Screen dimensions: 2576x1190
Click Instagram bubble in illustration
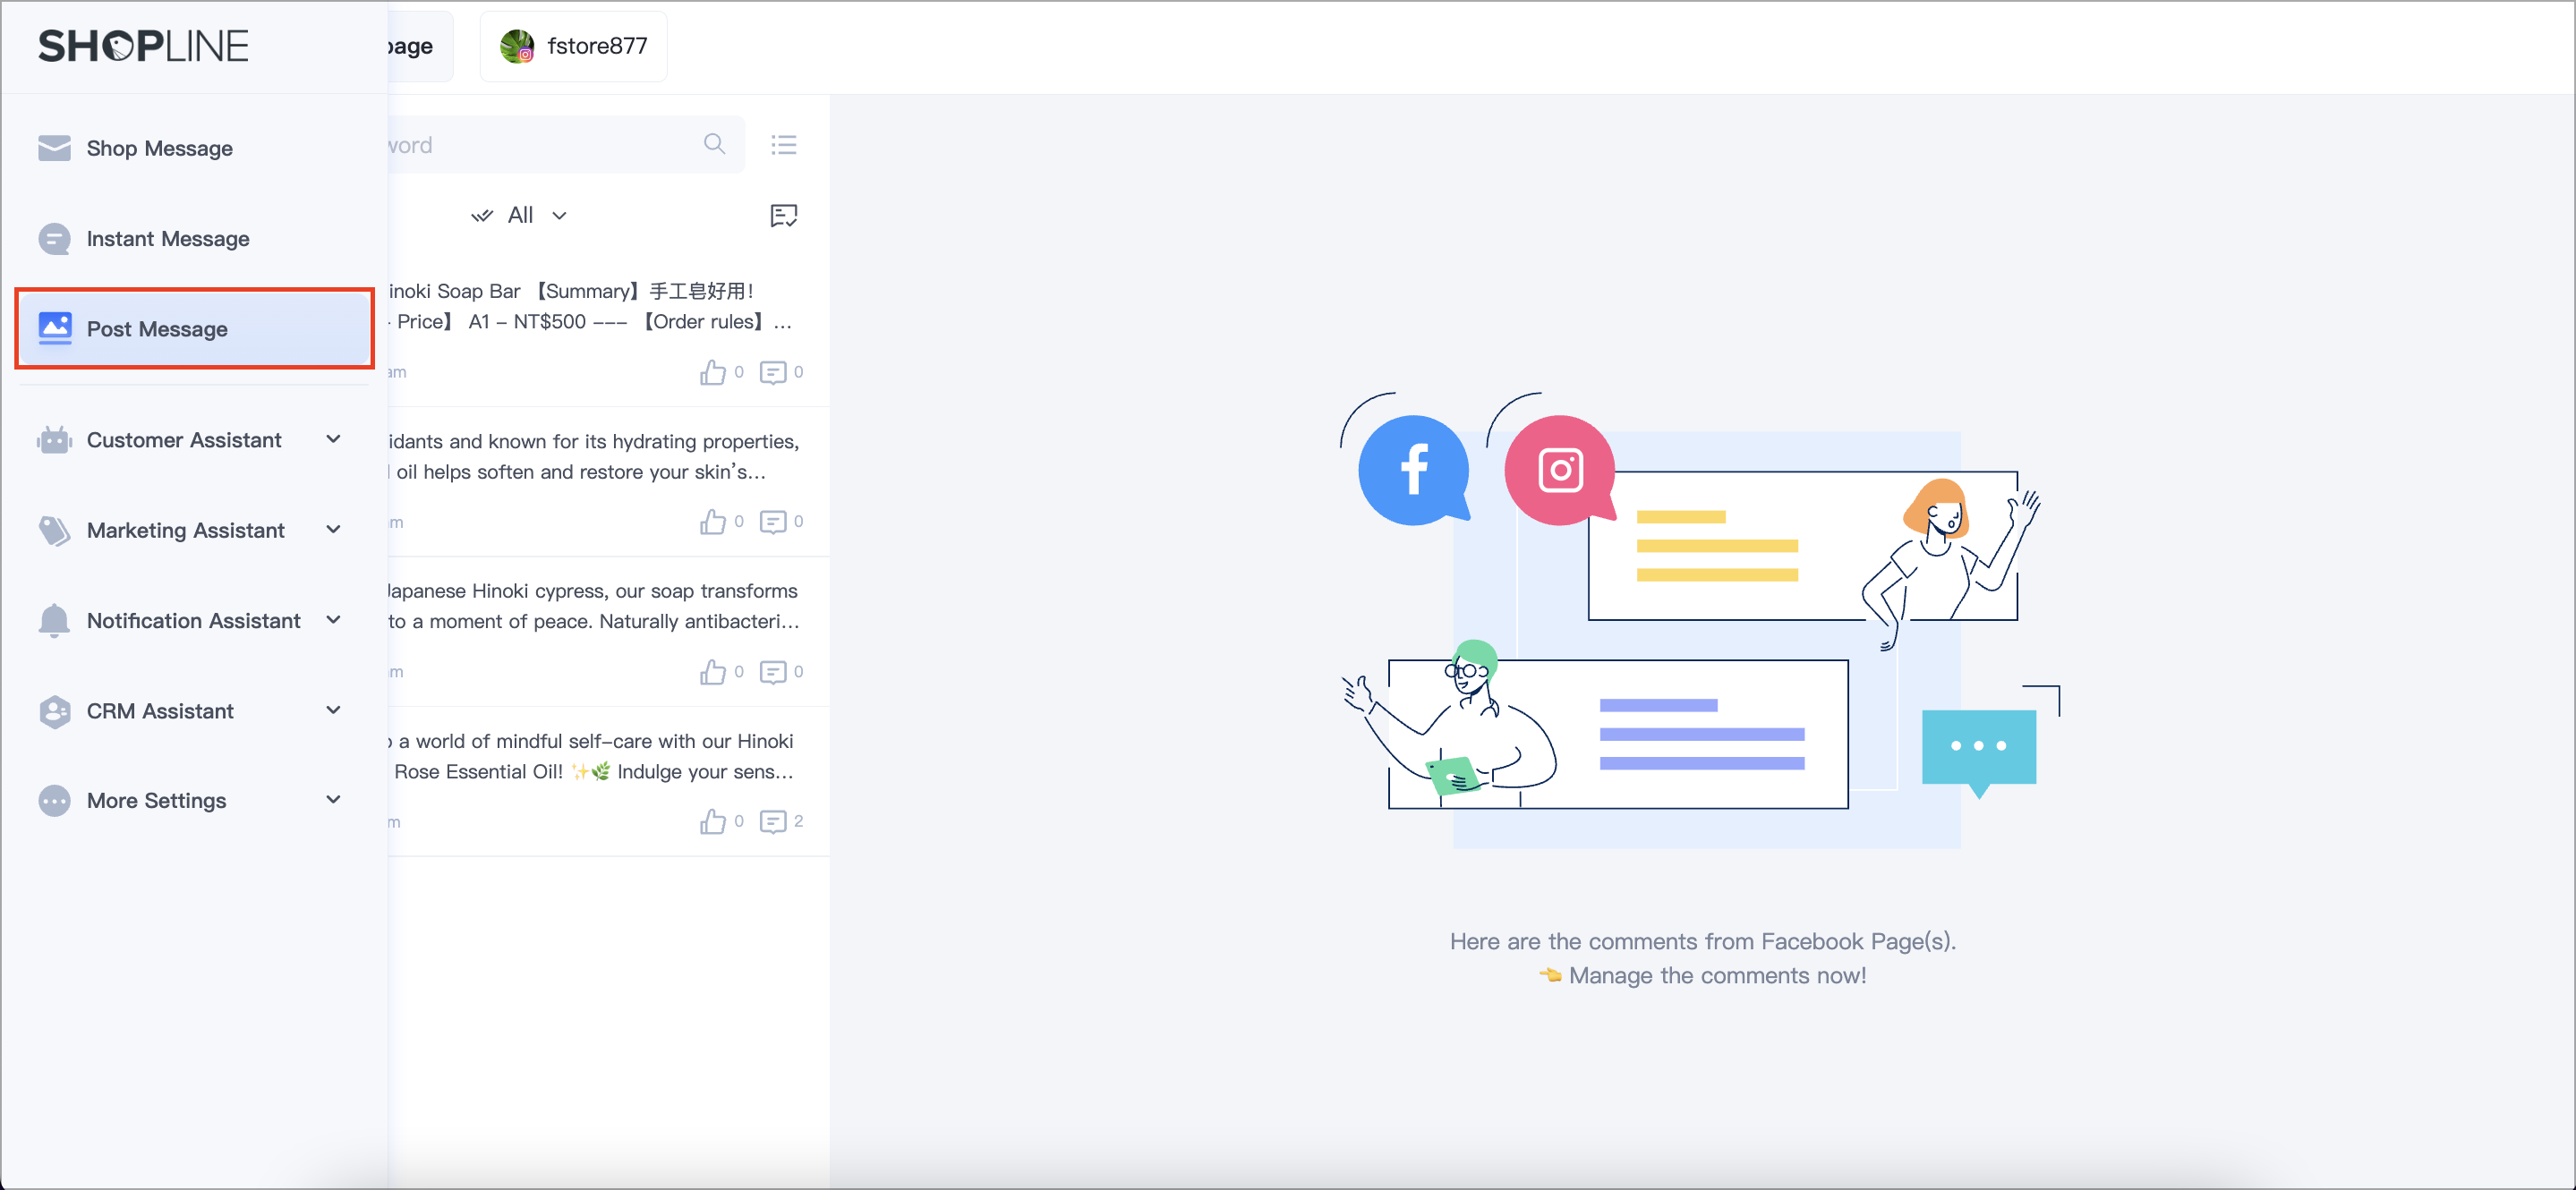1560,470
